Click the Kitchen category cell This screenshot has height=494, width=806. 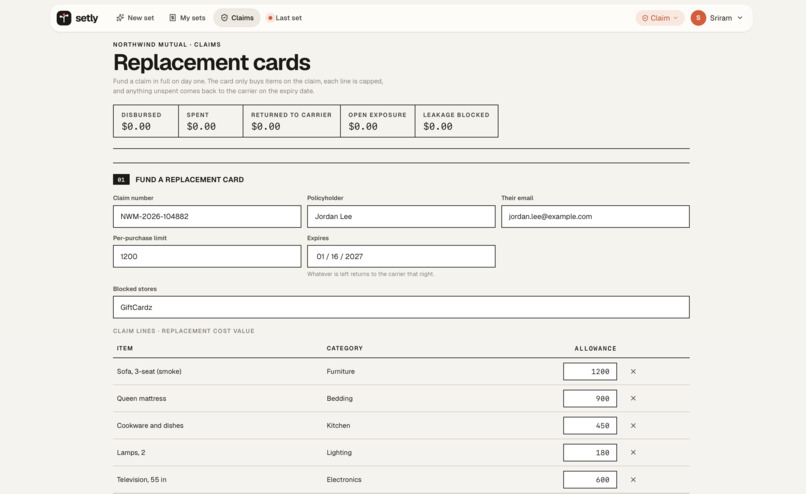(x=338, y=426)
